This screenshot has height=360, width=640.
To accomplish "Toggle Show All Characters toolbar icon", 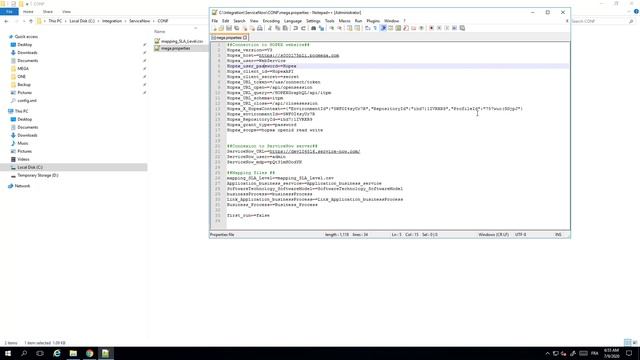I will 375,28.
